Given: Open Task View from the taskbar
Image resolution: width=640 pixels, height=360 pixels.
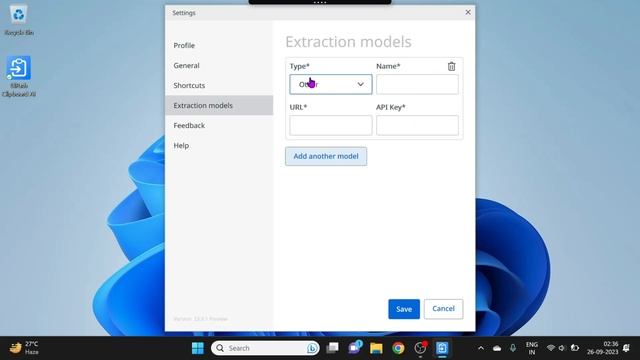Looking at the screenshot, I should 333,348.
